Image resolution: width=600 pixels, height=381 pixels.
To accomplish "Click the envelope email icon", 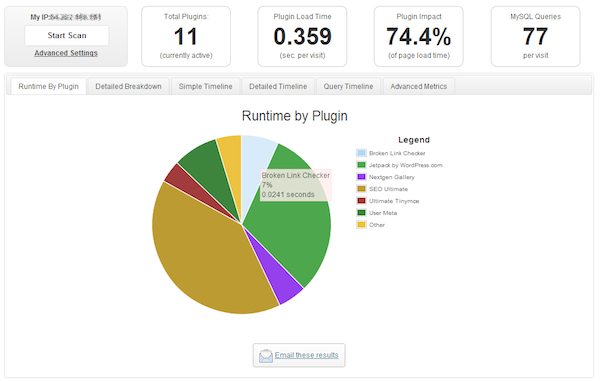I will (266, 356).
